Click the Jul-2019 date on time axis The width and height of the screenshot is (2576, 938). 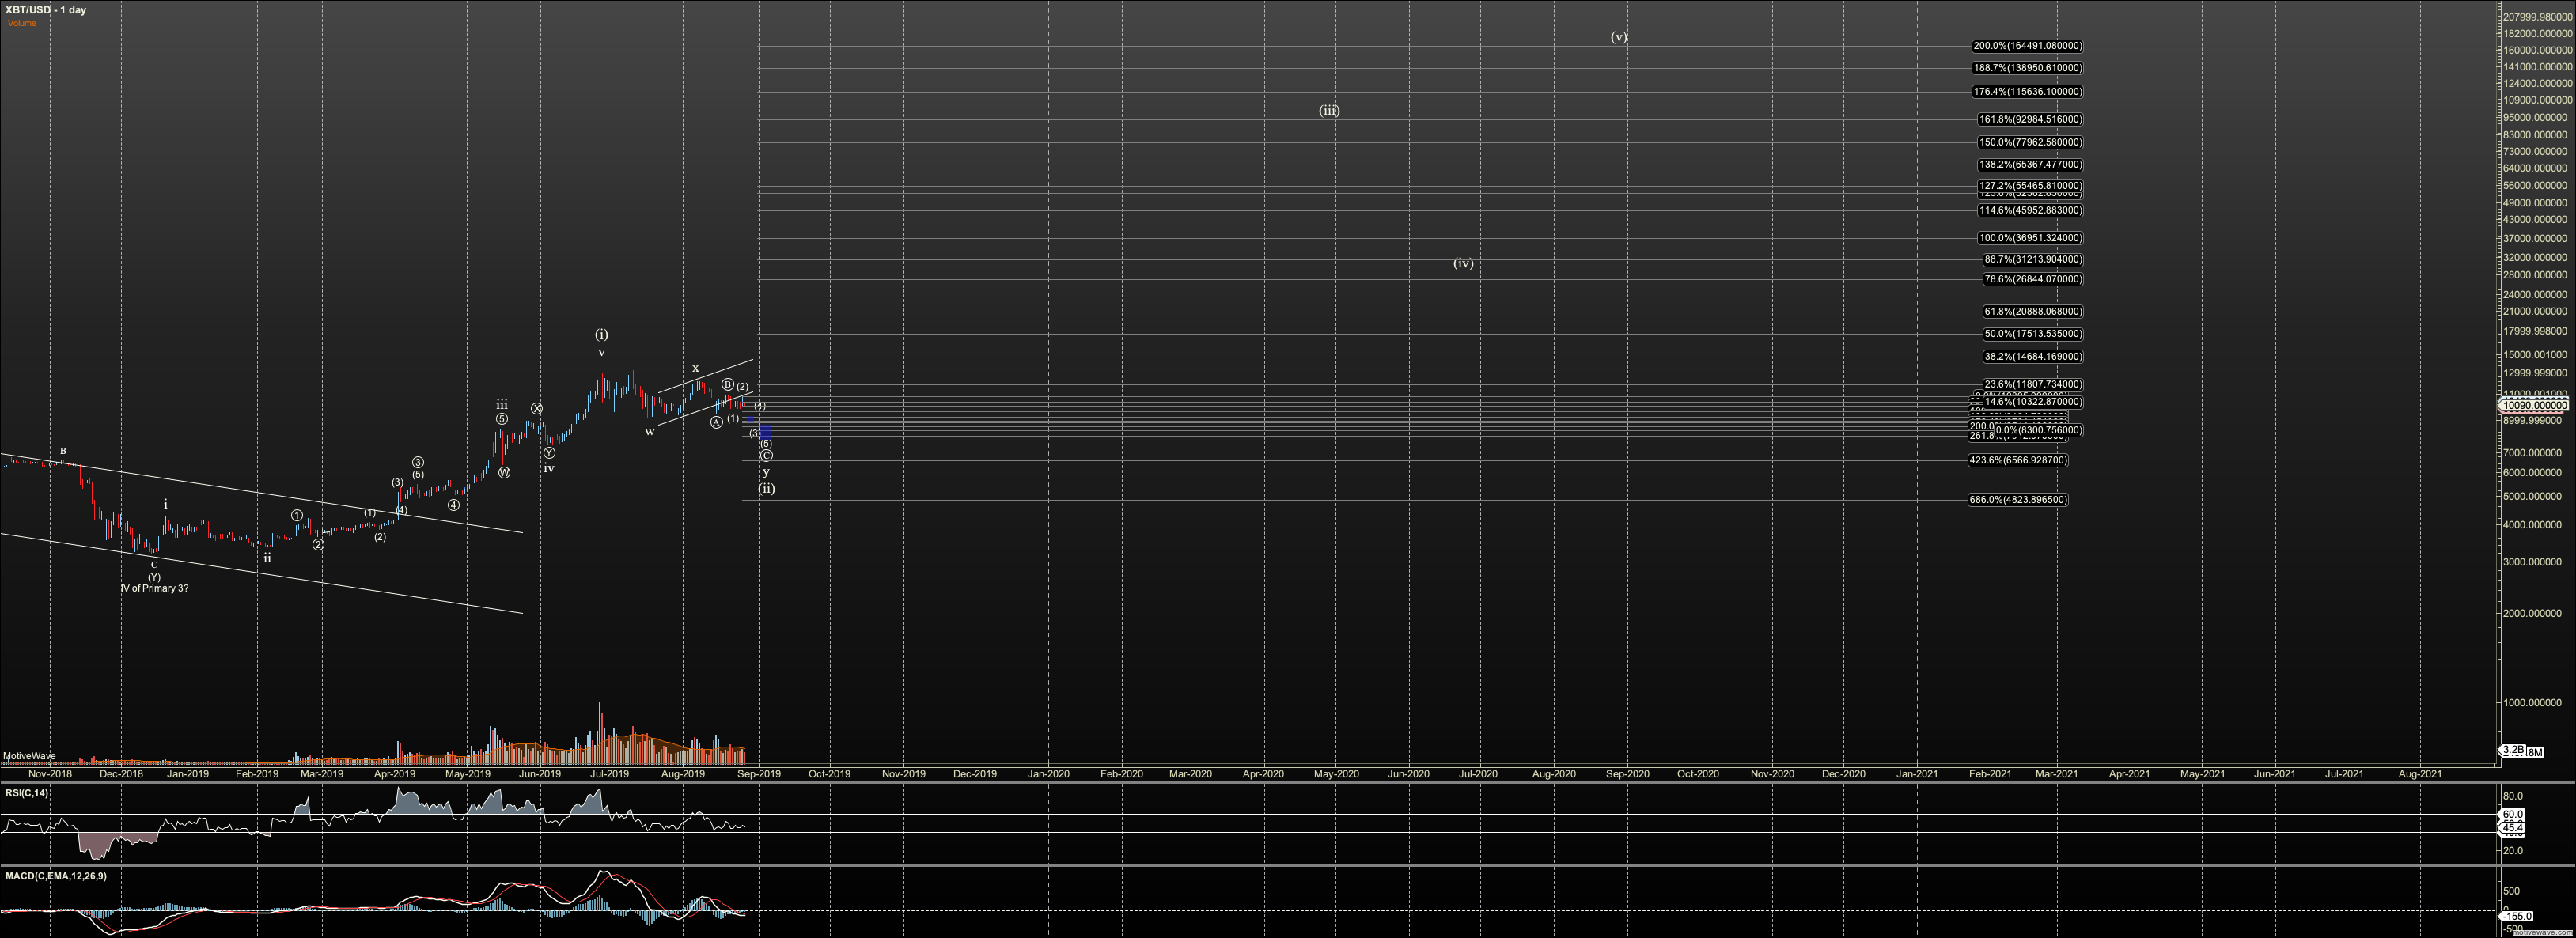click(x=609, y=774)
